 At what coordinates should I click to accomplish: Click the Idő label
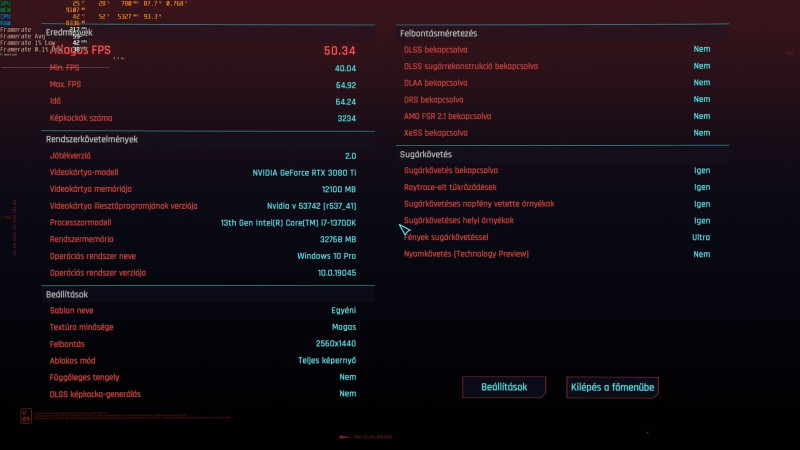[x=55, y=101]
